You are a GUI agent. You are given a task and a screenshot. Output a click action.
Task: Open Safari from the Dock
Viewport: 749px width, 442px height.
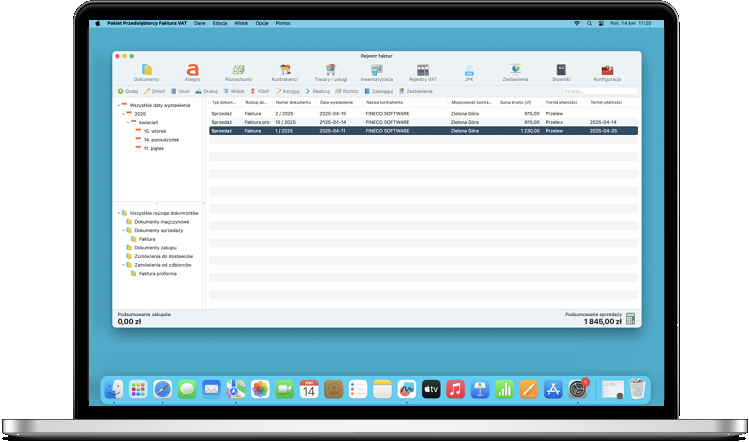click(x=162, y=390)
